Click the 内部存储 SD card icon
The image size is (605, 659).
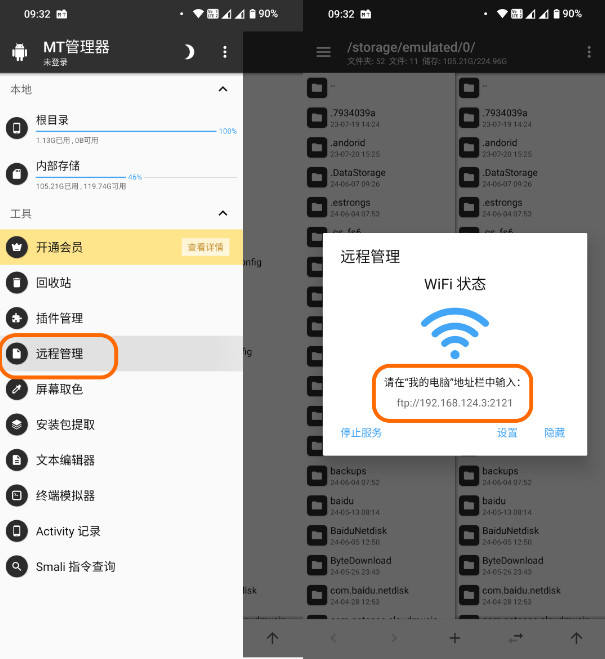(17, 174)
